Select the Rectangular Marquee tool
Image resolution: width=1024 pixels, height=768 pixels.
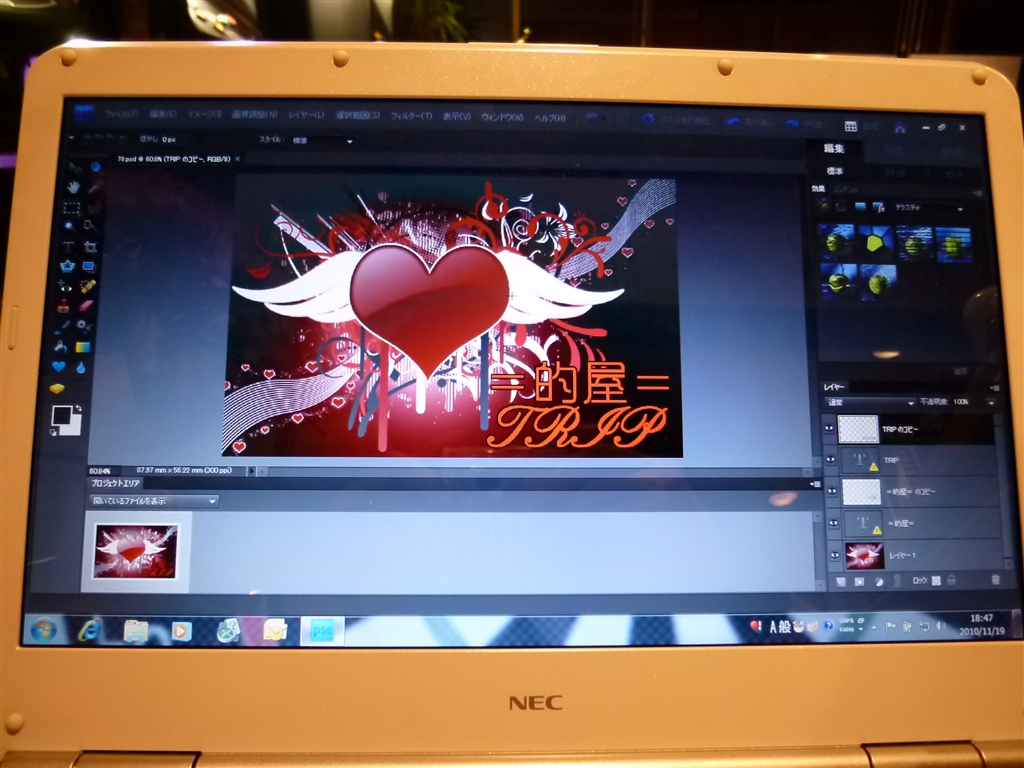[72, 208]
